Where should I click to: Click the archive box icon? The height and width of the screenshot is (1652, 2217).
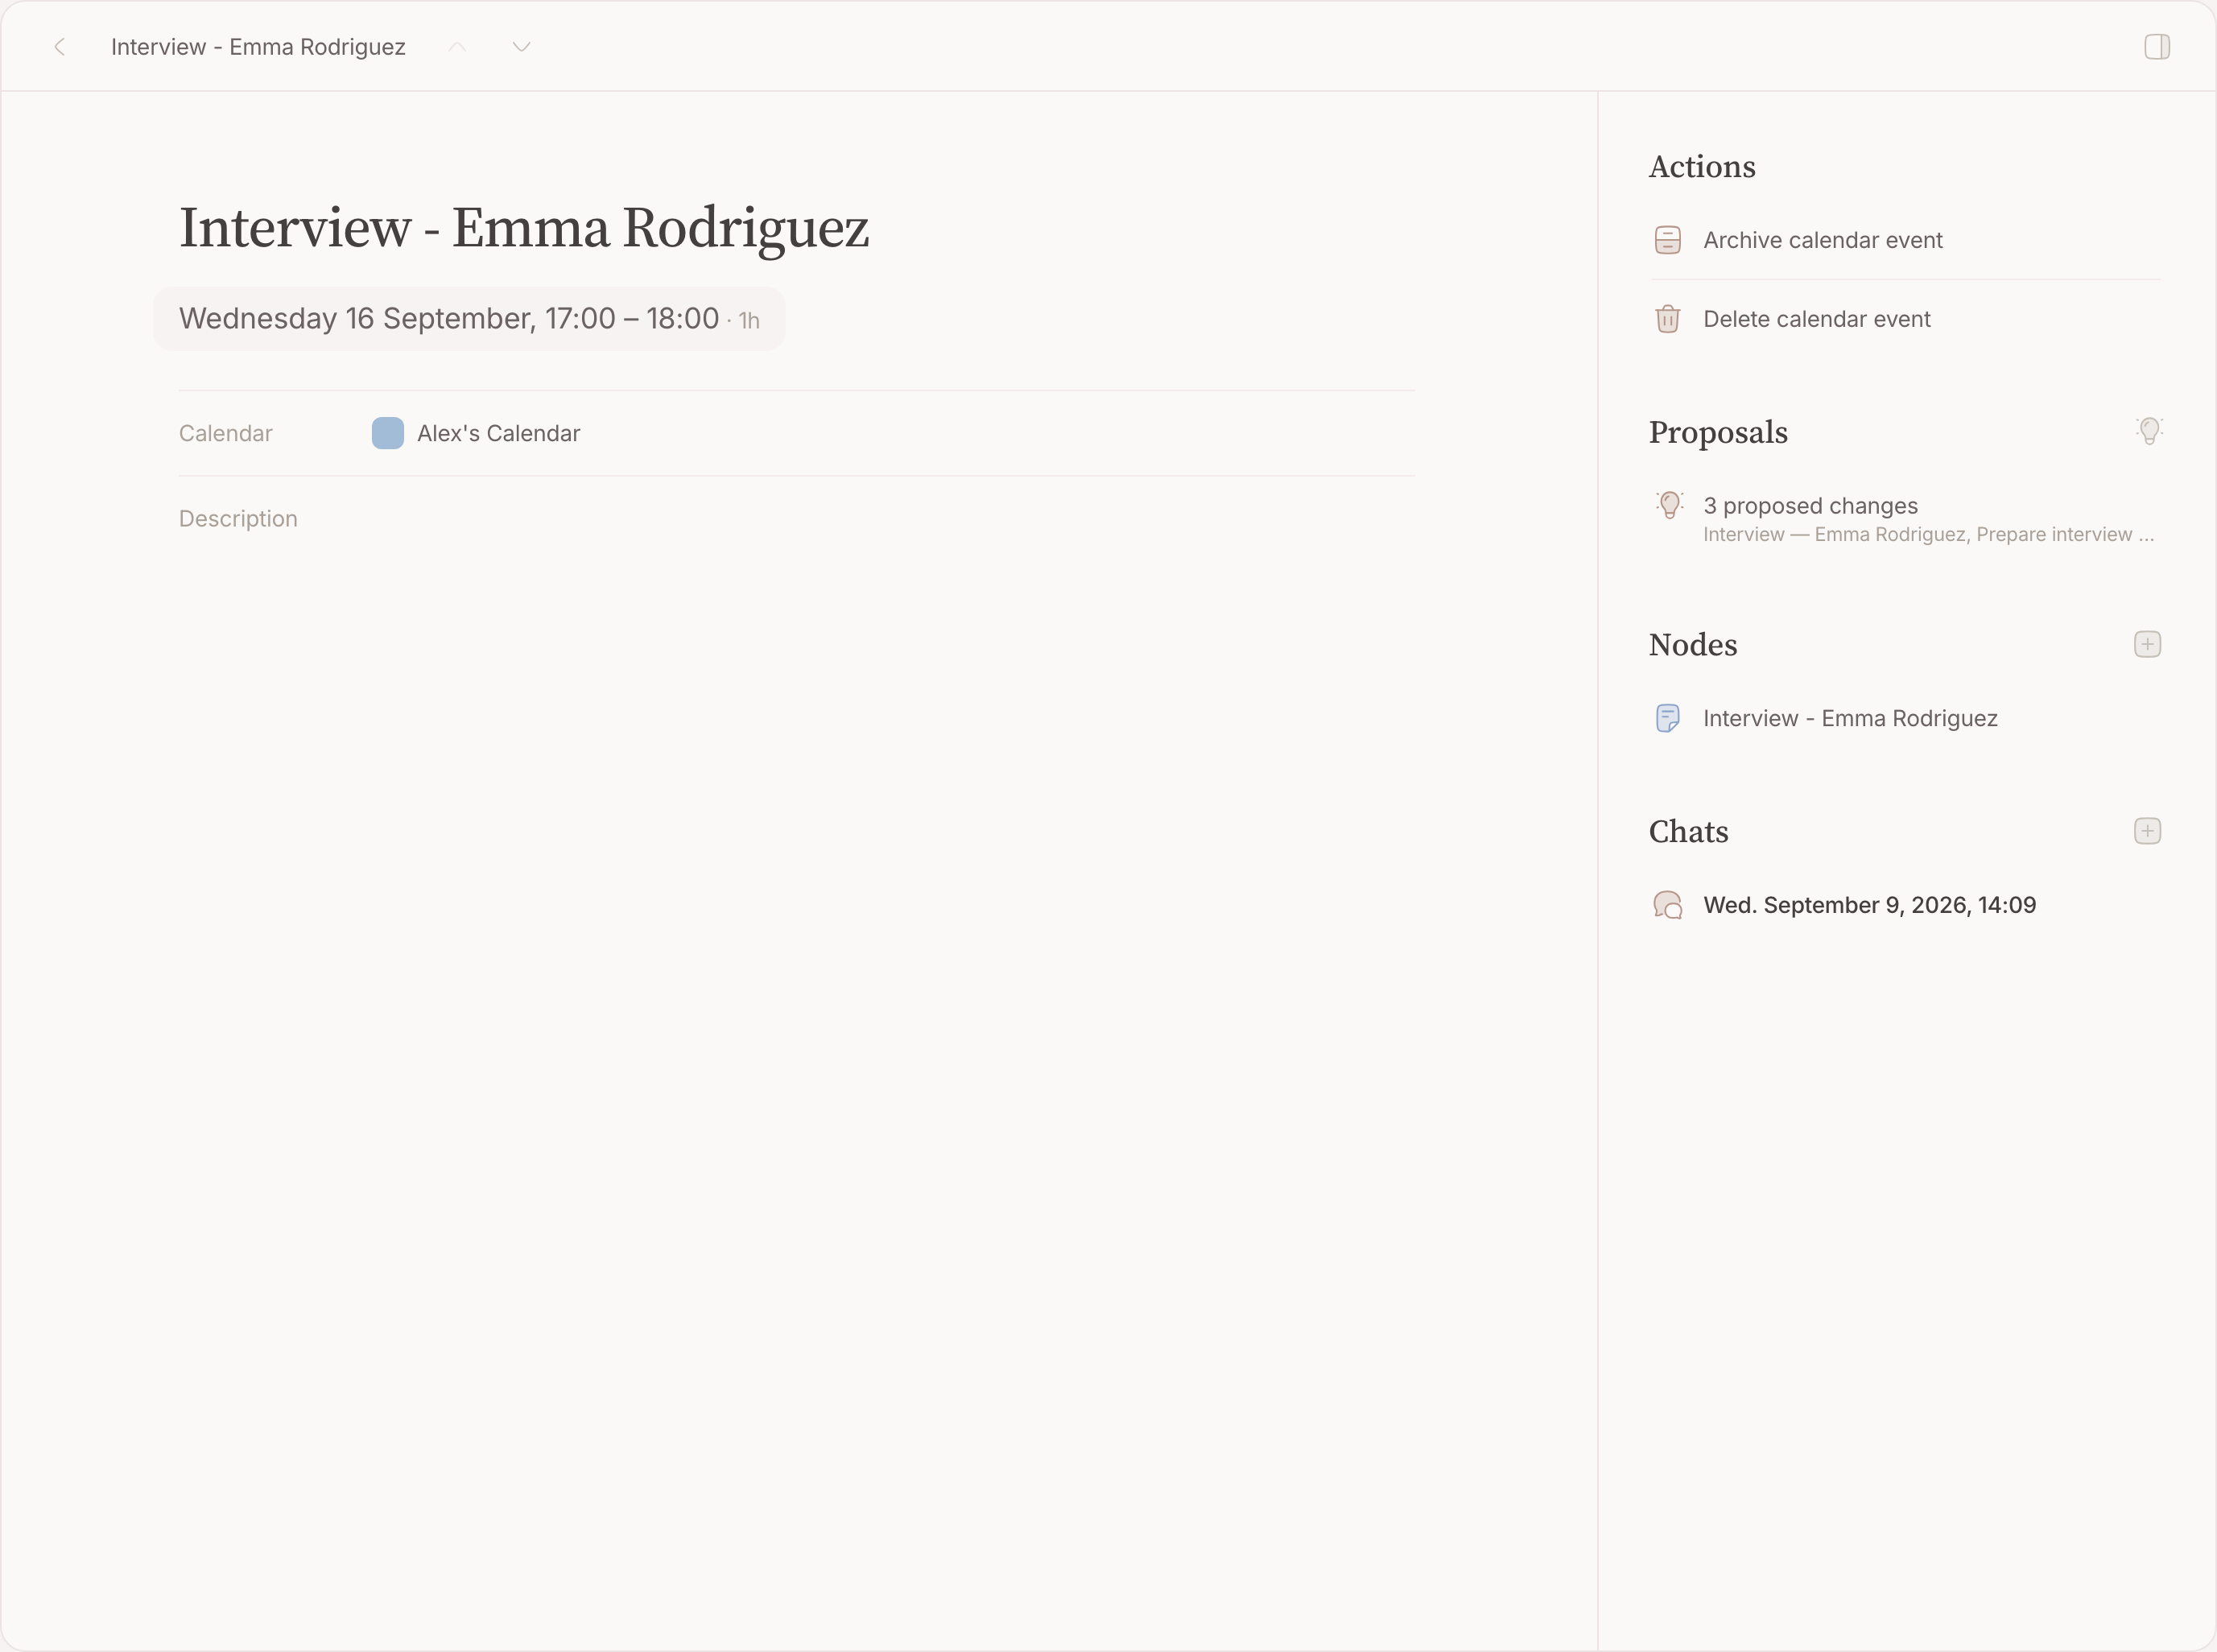click(x=1668, y=240)
